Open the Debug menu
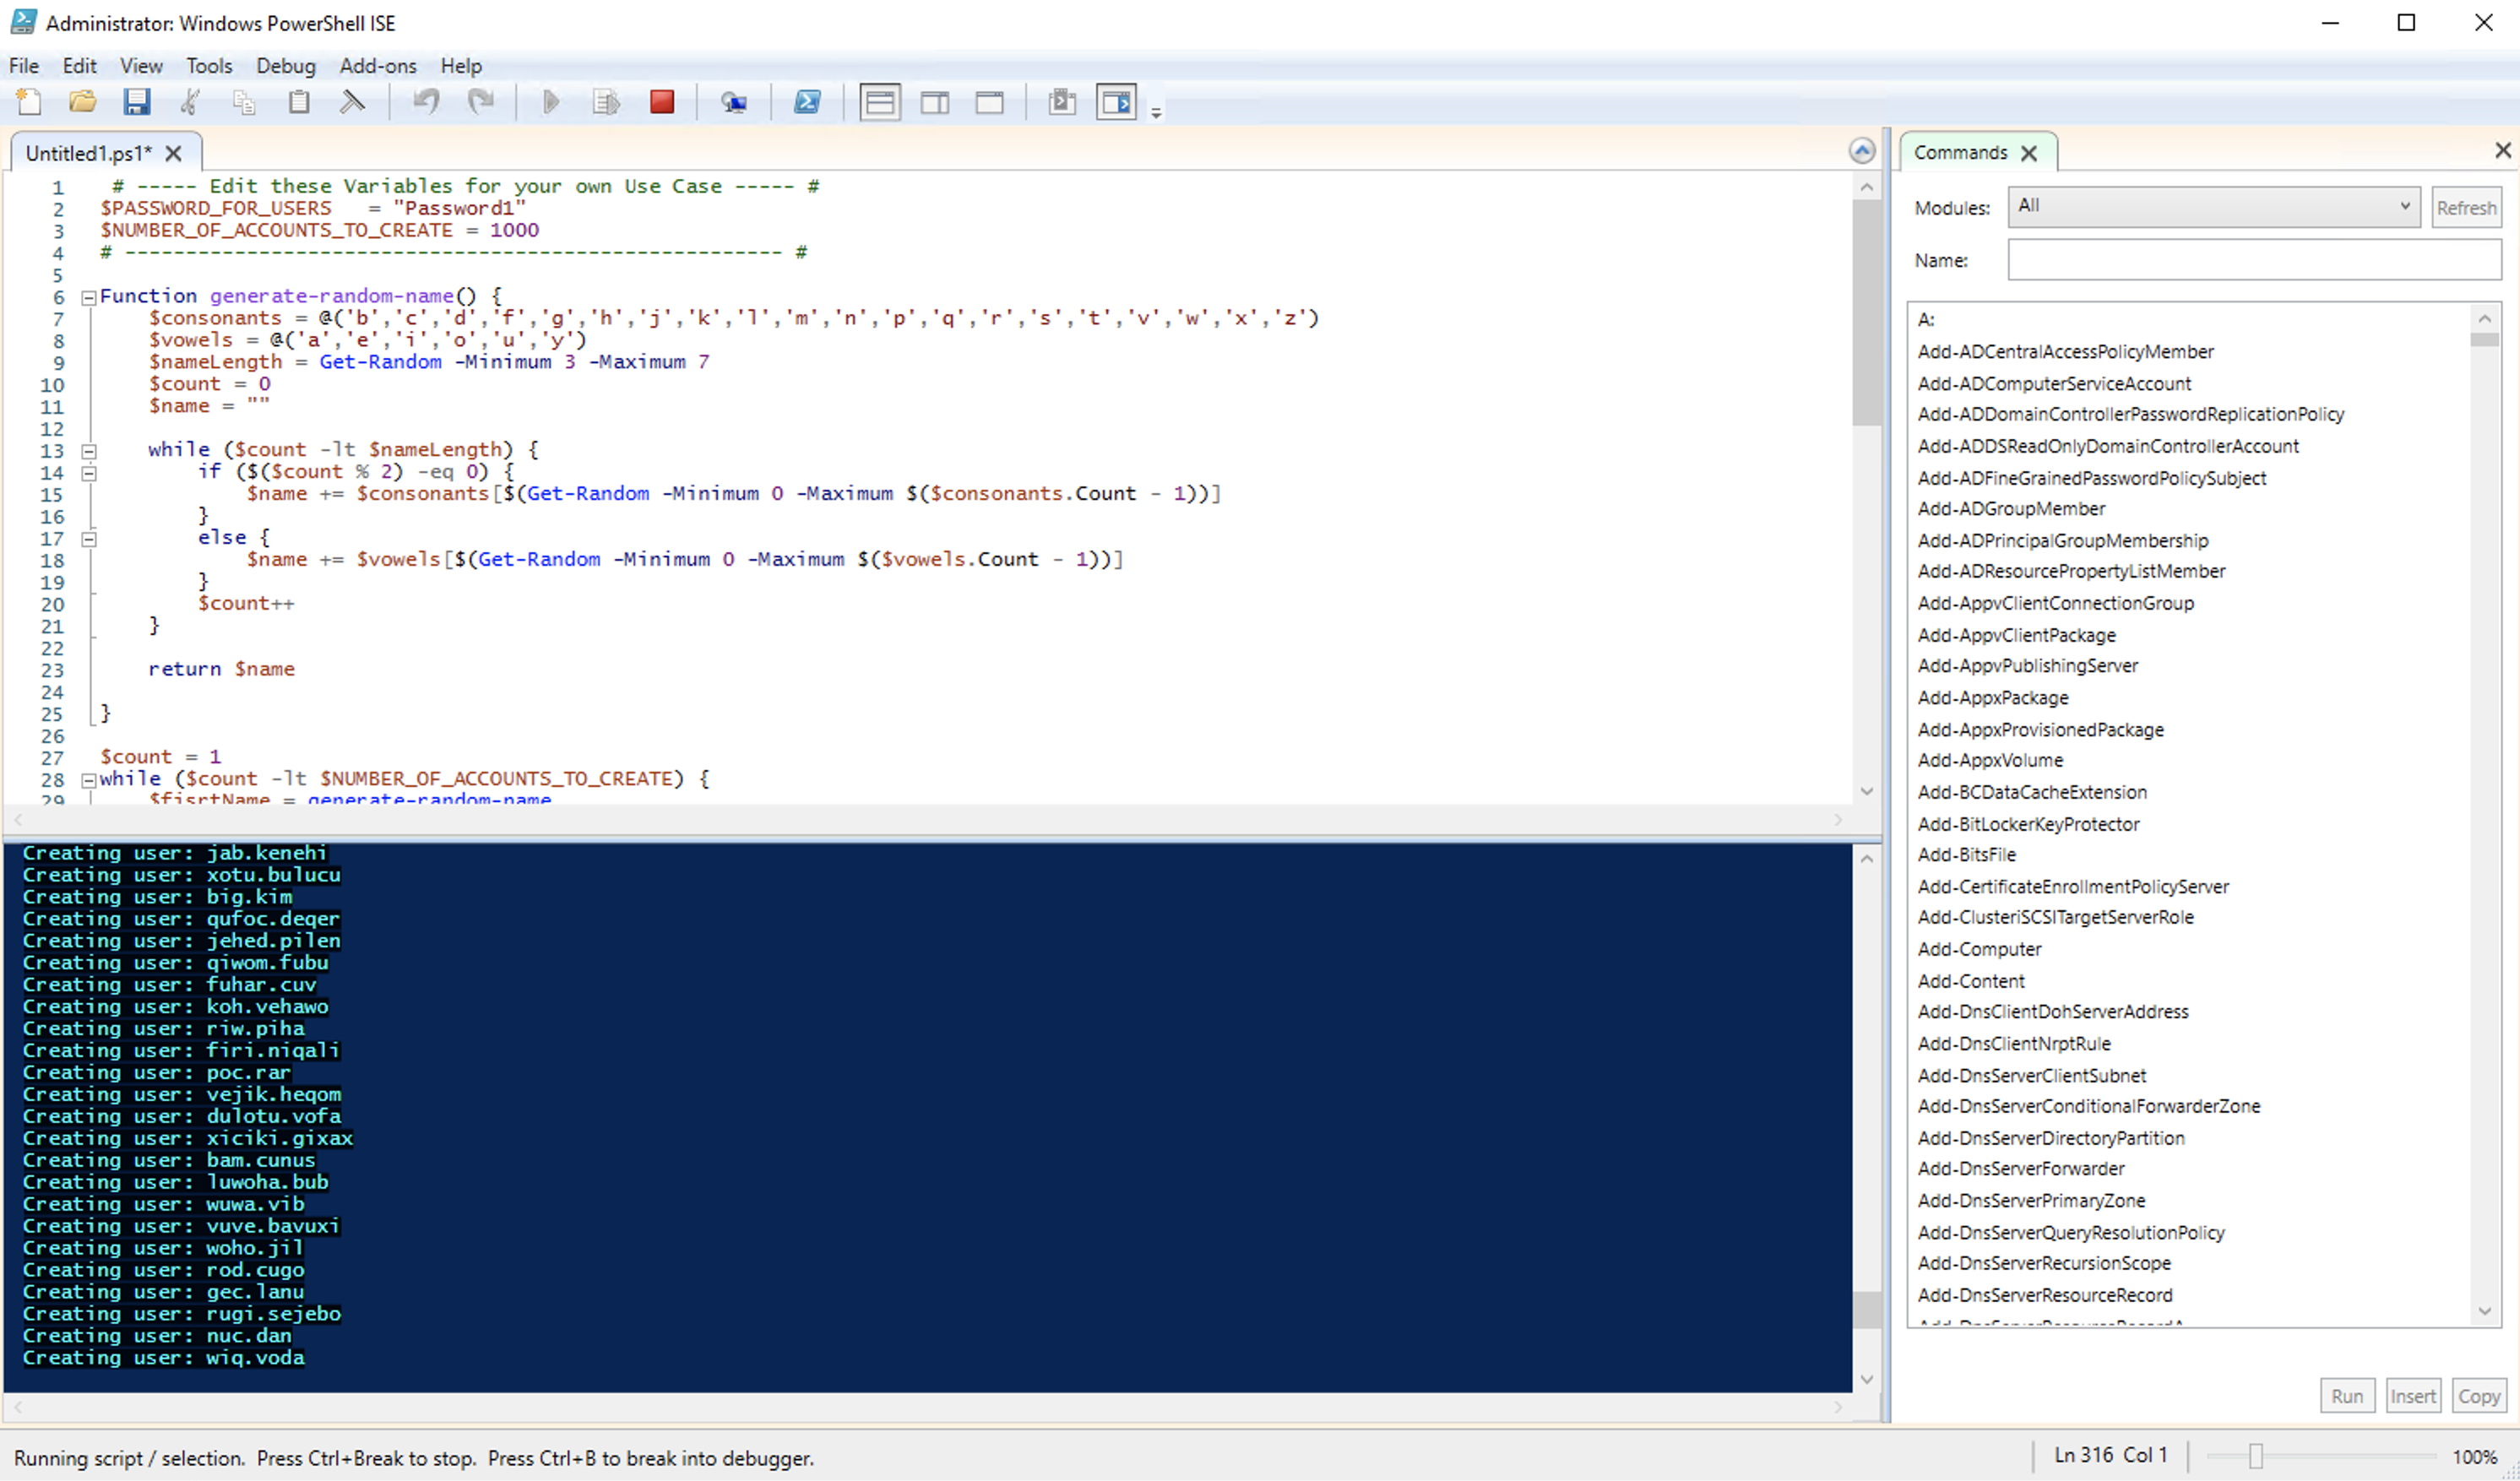This screenshot has height=1481, width=2520. (285, 66)
